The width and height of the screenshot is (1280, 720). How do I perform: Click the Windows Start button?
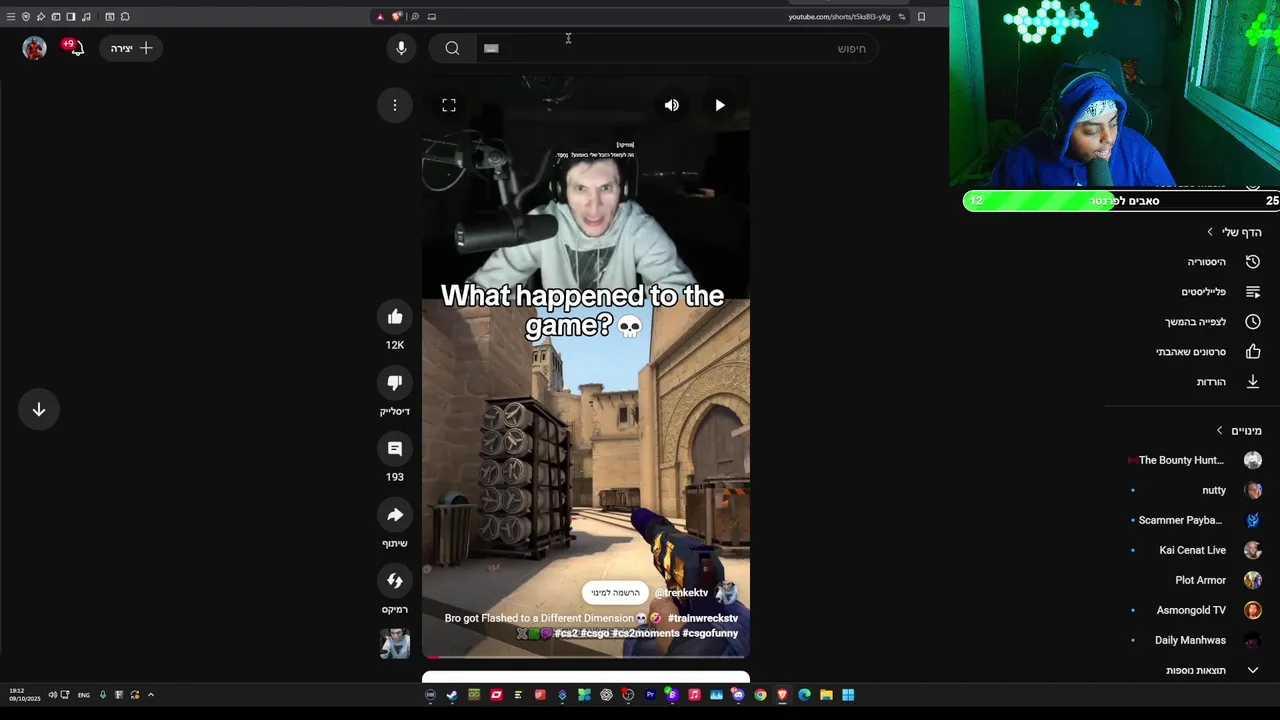(x=848, y=695)
